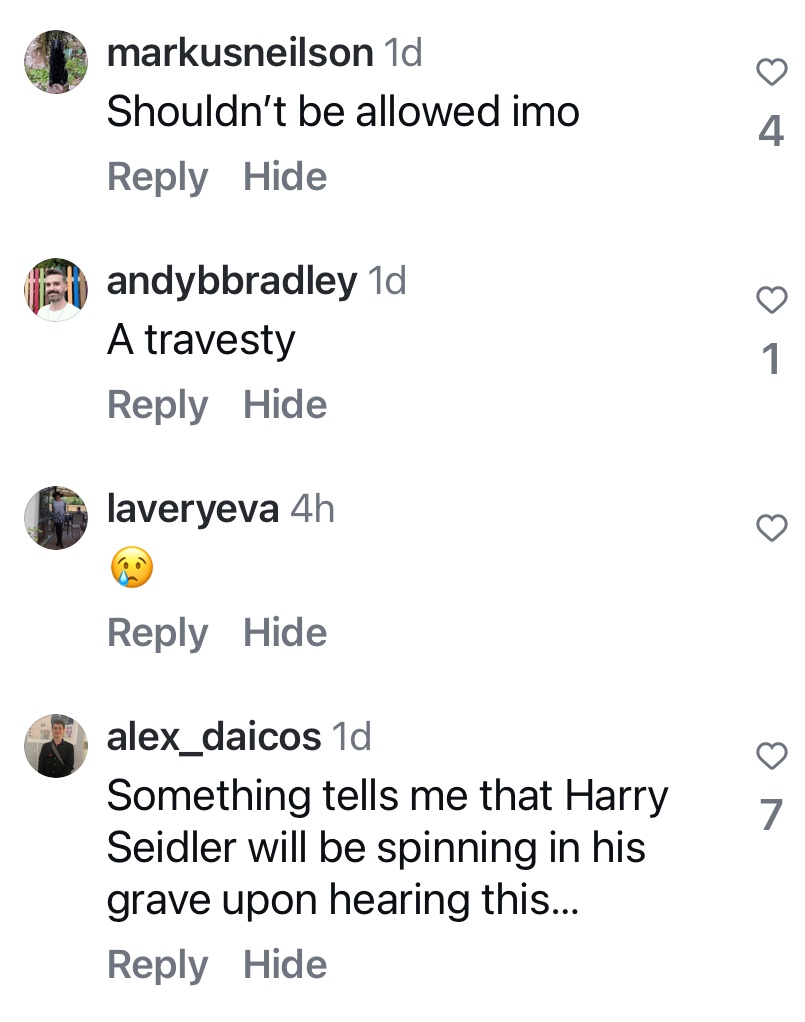Open markusneilson's profile picture
805x1022 pixels.
coord(56,62)
